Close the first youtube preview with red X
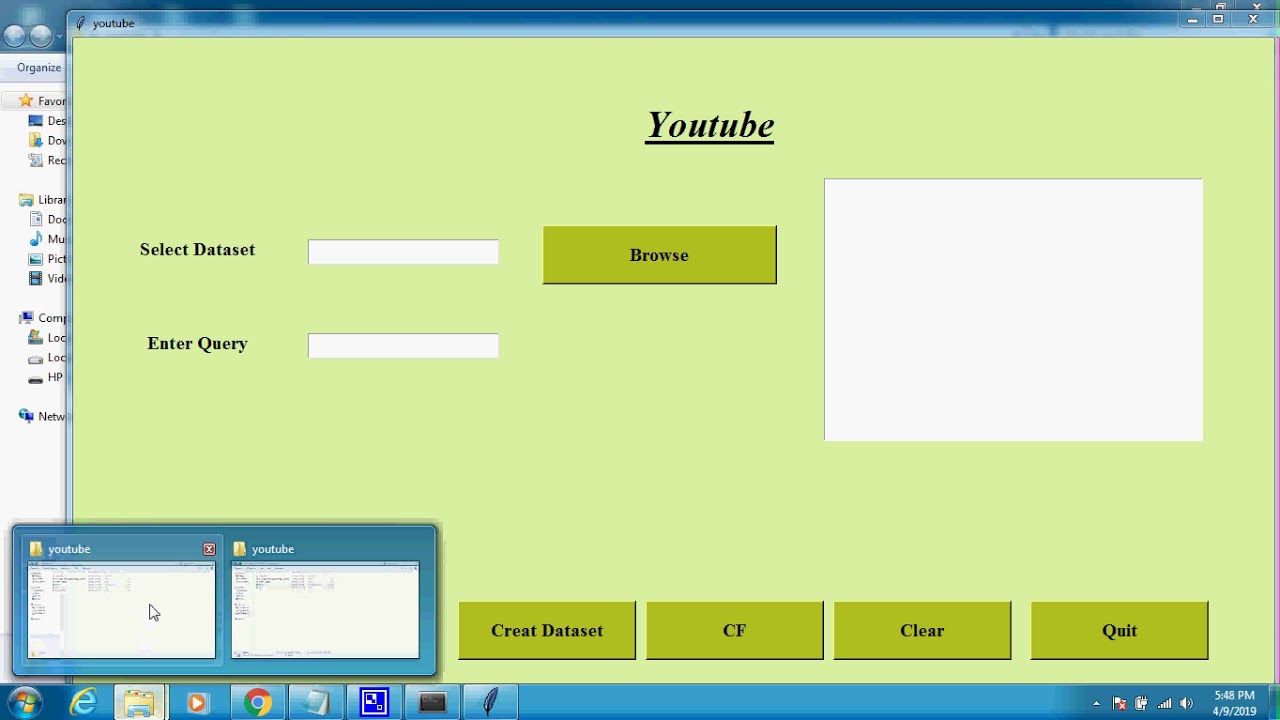 click(x=209, y=549)
